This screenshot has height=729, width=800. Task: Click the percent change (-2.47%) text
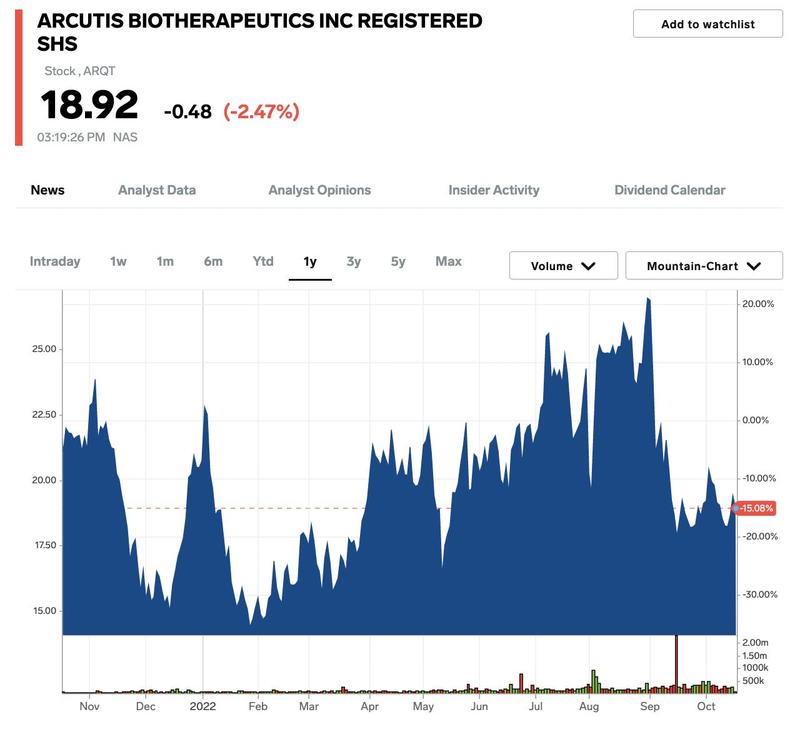tap(261, 111)
